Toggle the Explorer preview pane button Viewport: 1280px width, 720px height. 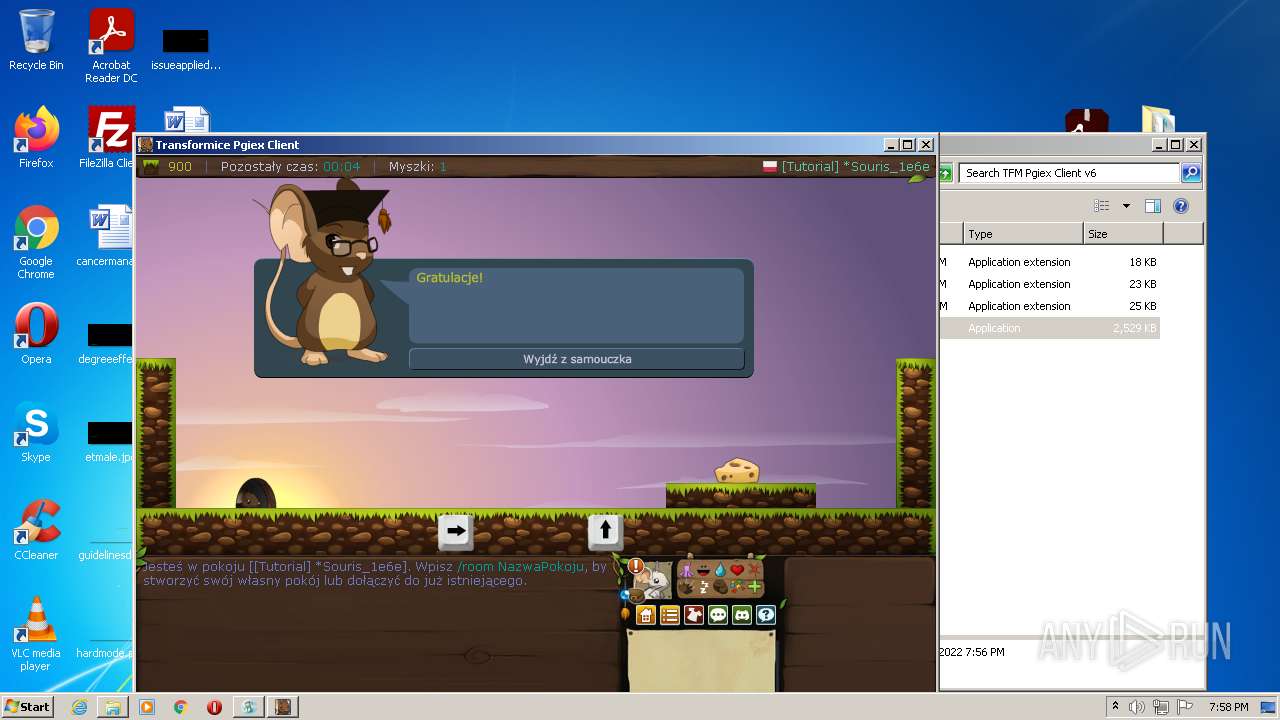pos(1153,206)
